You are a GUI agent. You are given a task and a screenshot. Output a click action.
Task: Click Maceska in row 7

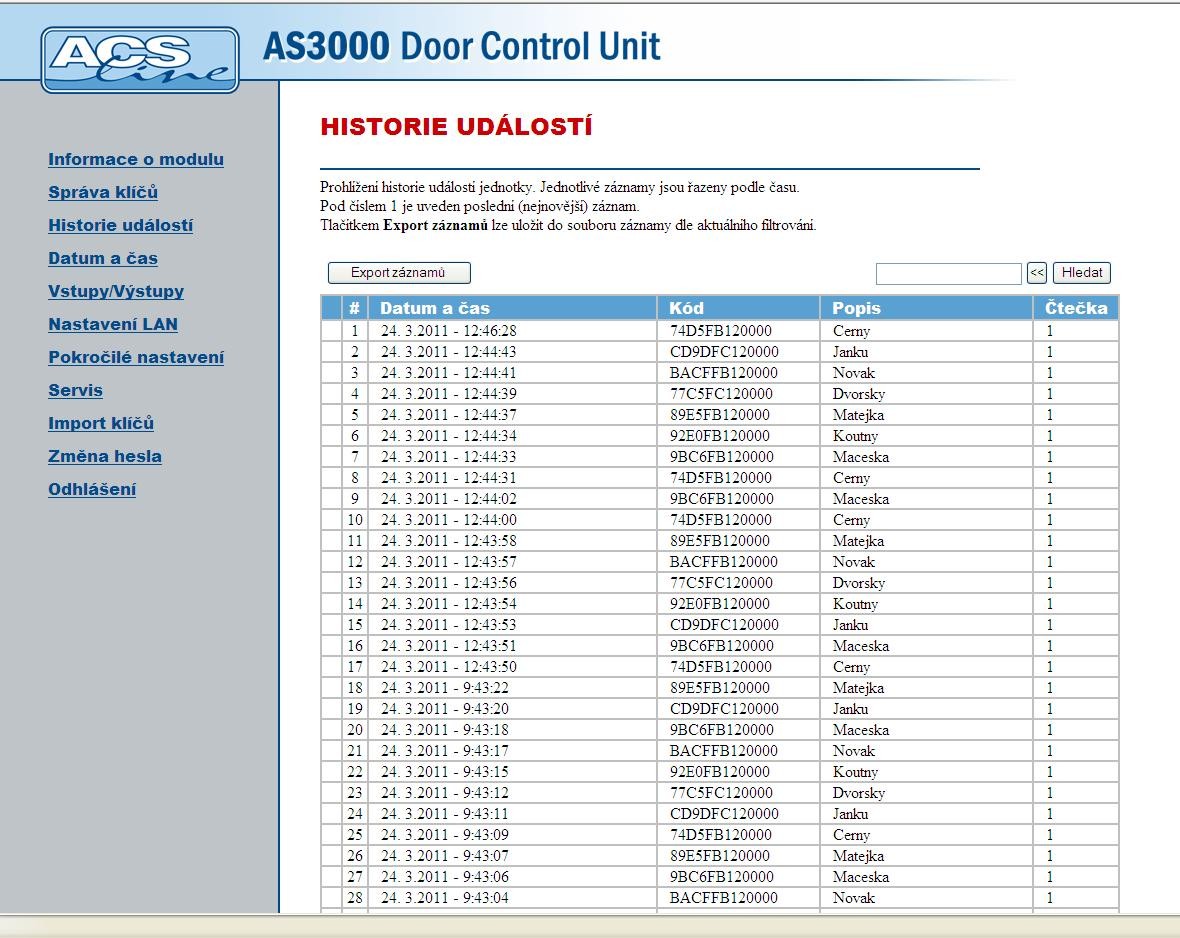point(861,457)
